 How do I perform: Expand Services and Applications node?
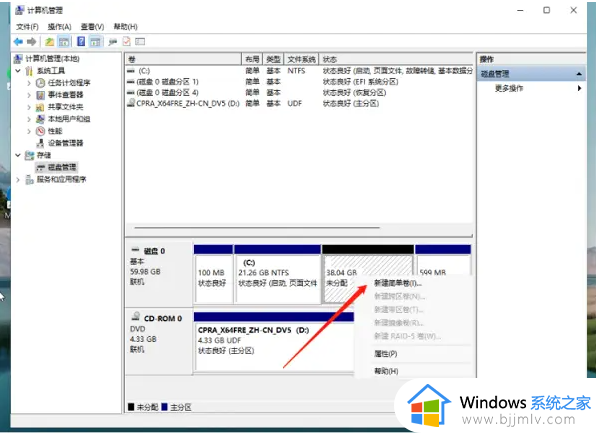pos(18,179)
